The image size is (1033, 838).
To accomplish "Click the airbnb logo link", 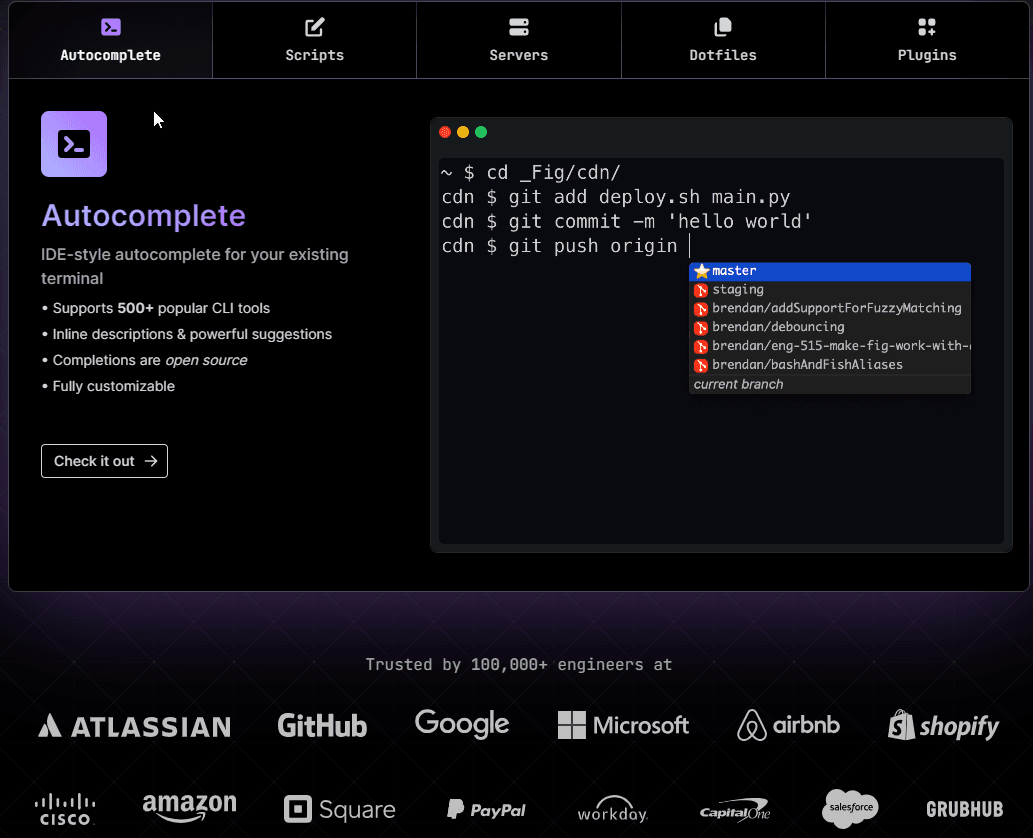I will (x=788, y=725).
